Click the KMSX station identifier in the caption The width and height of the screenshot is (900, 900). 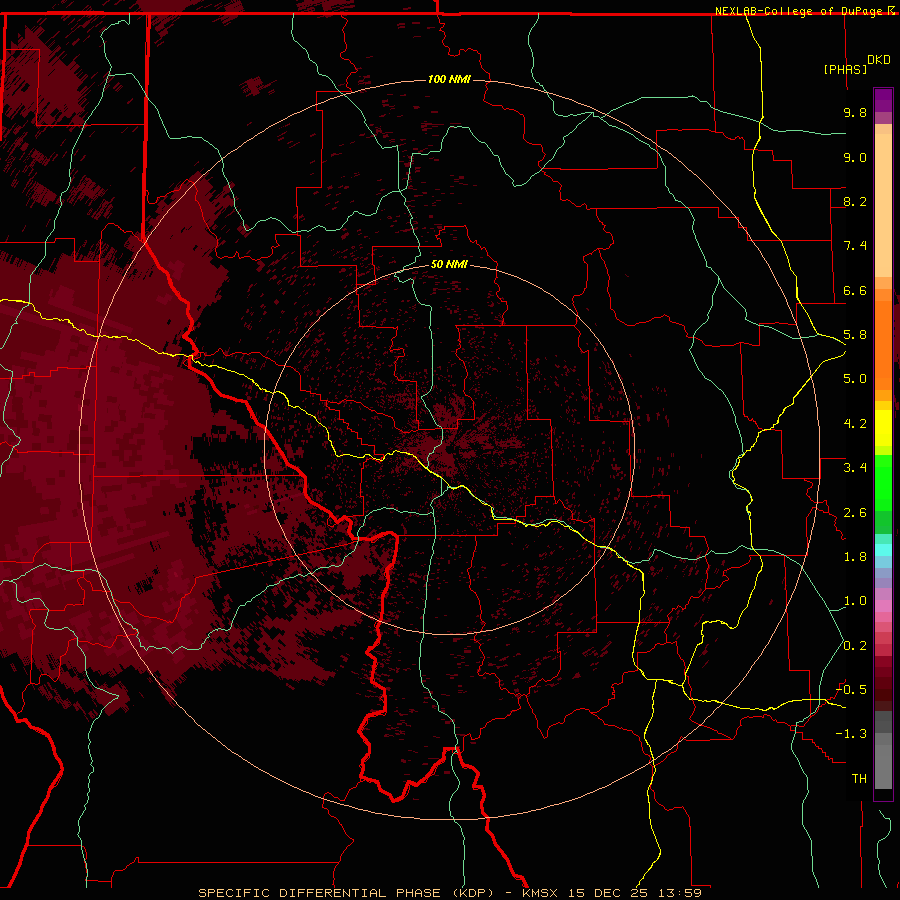[540, 893]
